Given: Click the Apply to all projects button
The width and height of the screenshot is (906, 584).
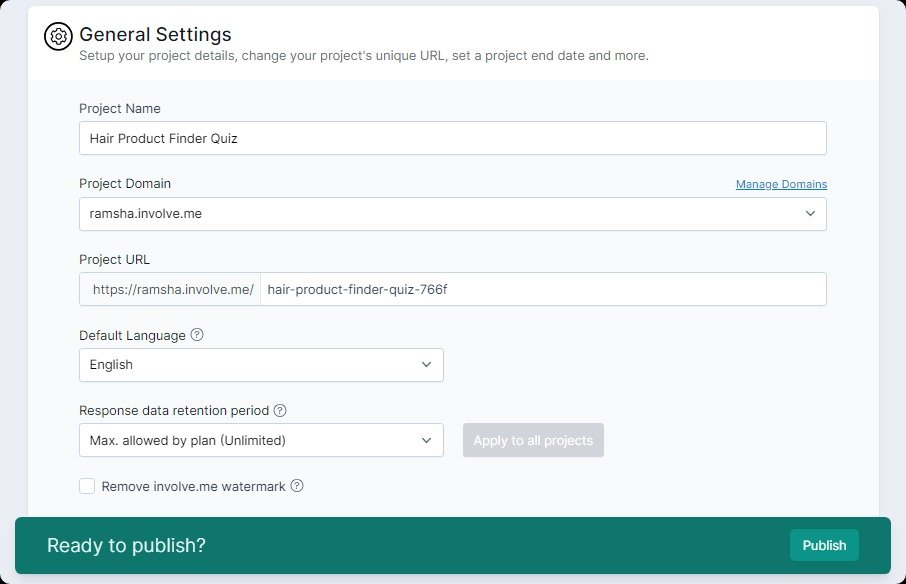Looking at the screenshot, I should click(x=533, y=440).
